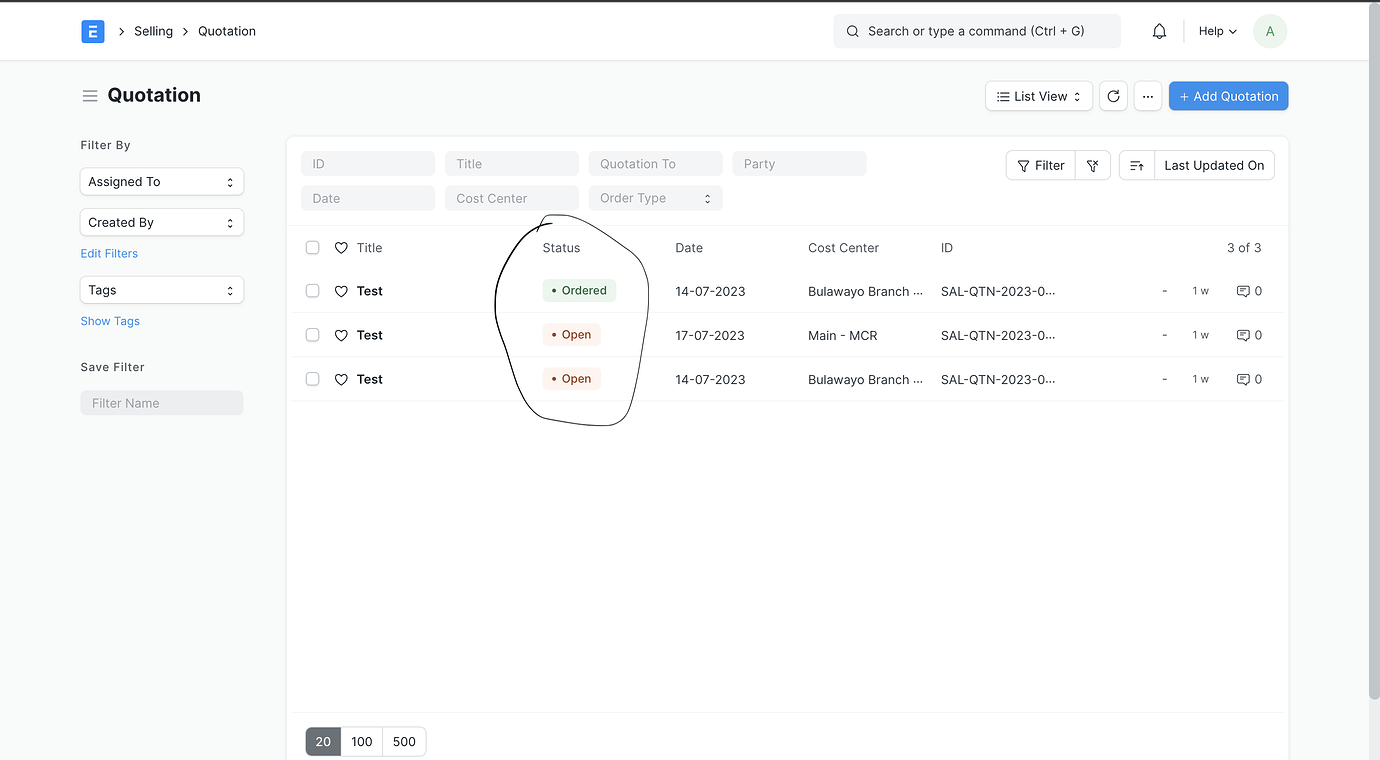Open notifications via the bell icon
Image resolution: width=1380 pixels, height=760 pixels.
pyautogui.click(x=1159, y=31)
